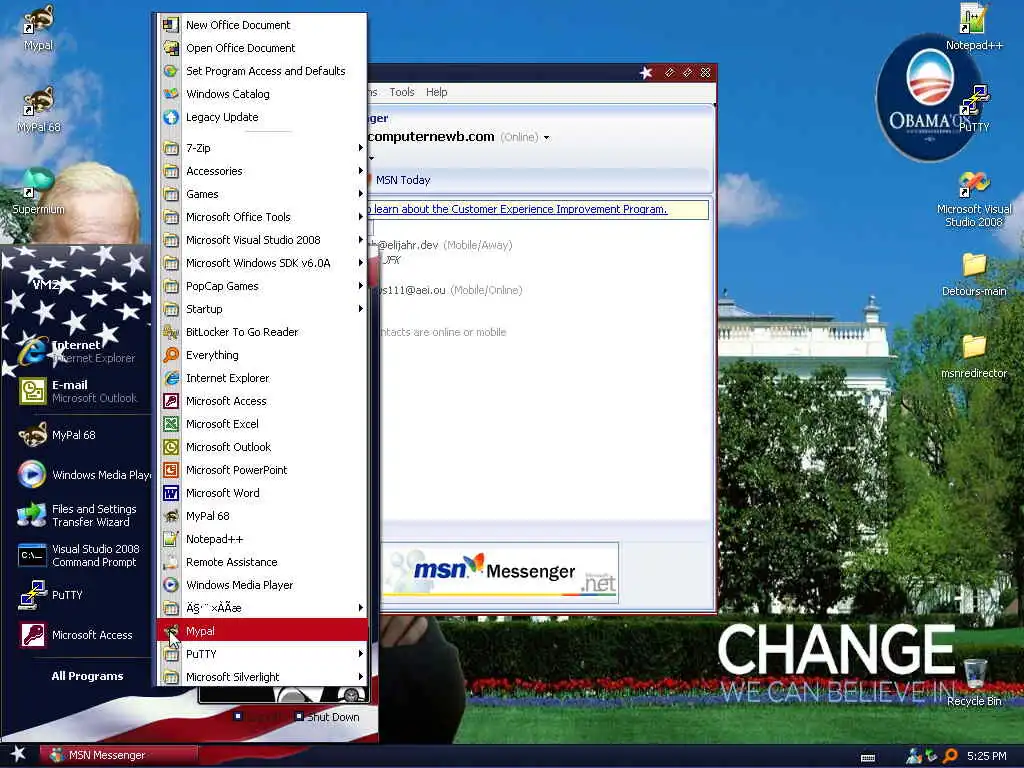This screenshot has height=768, width=1024.
Task: Click the highlighted Mypal program entry
Action: [x=263, y=631]
